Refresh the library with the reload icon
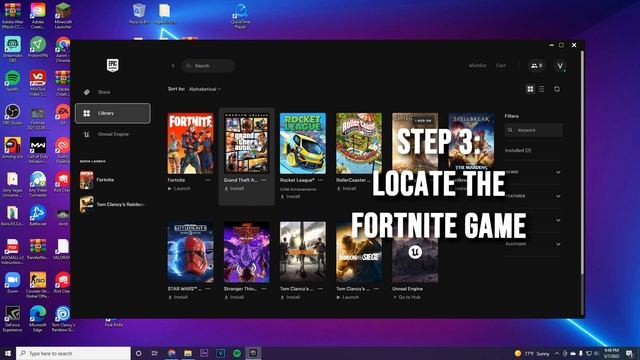 [x=557, y=89]
